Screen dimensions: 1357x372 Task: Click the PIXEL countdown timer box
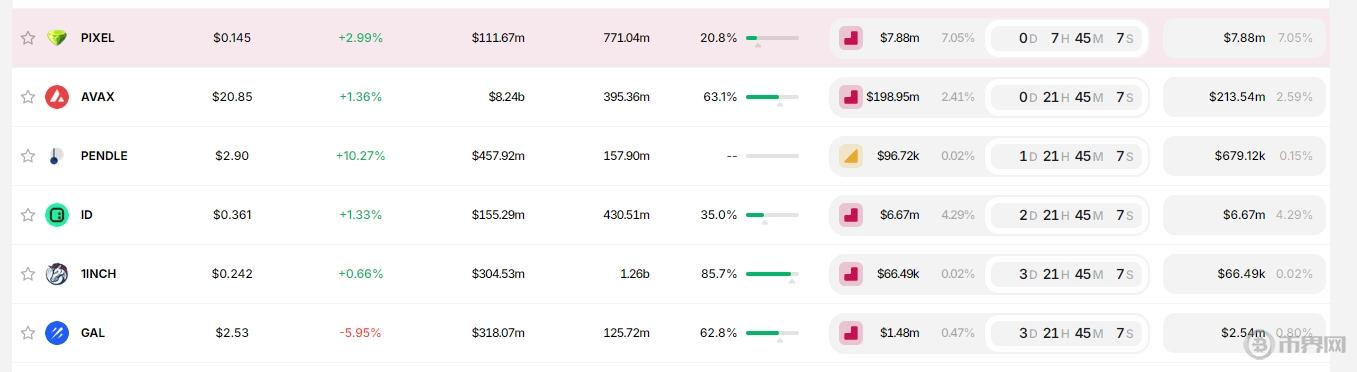tap(1067, 38)
